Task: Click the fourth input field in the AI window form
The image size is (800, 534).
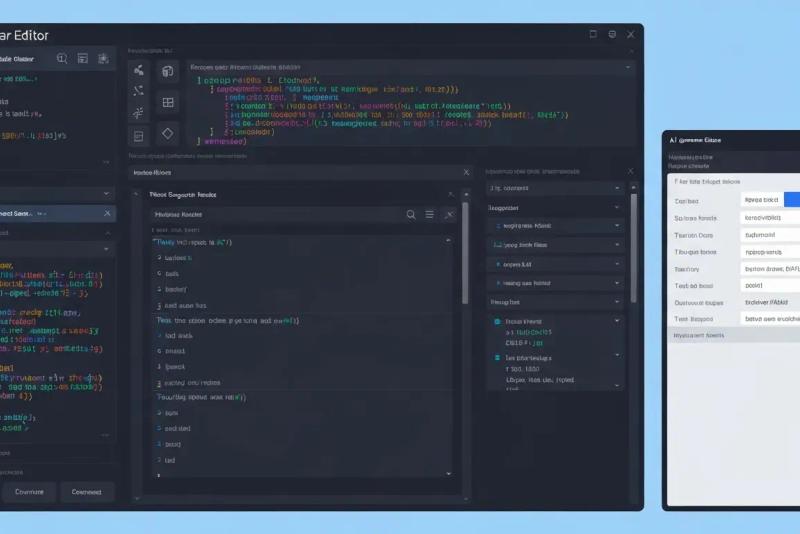Action: (770, 252)
